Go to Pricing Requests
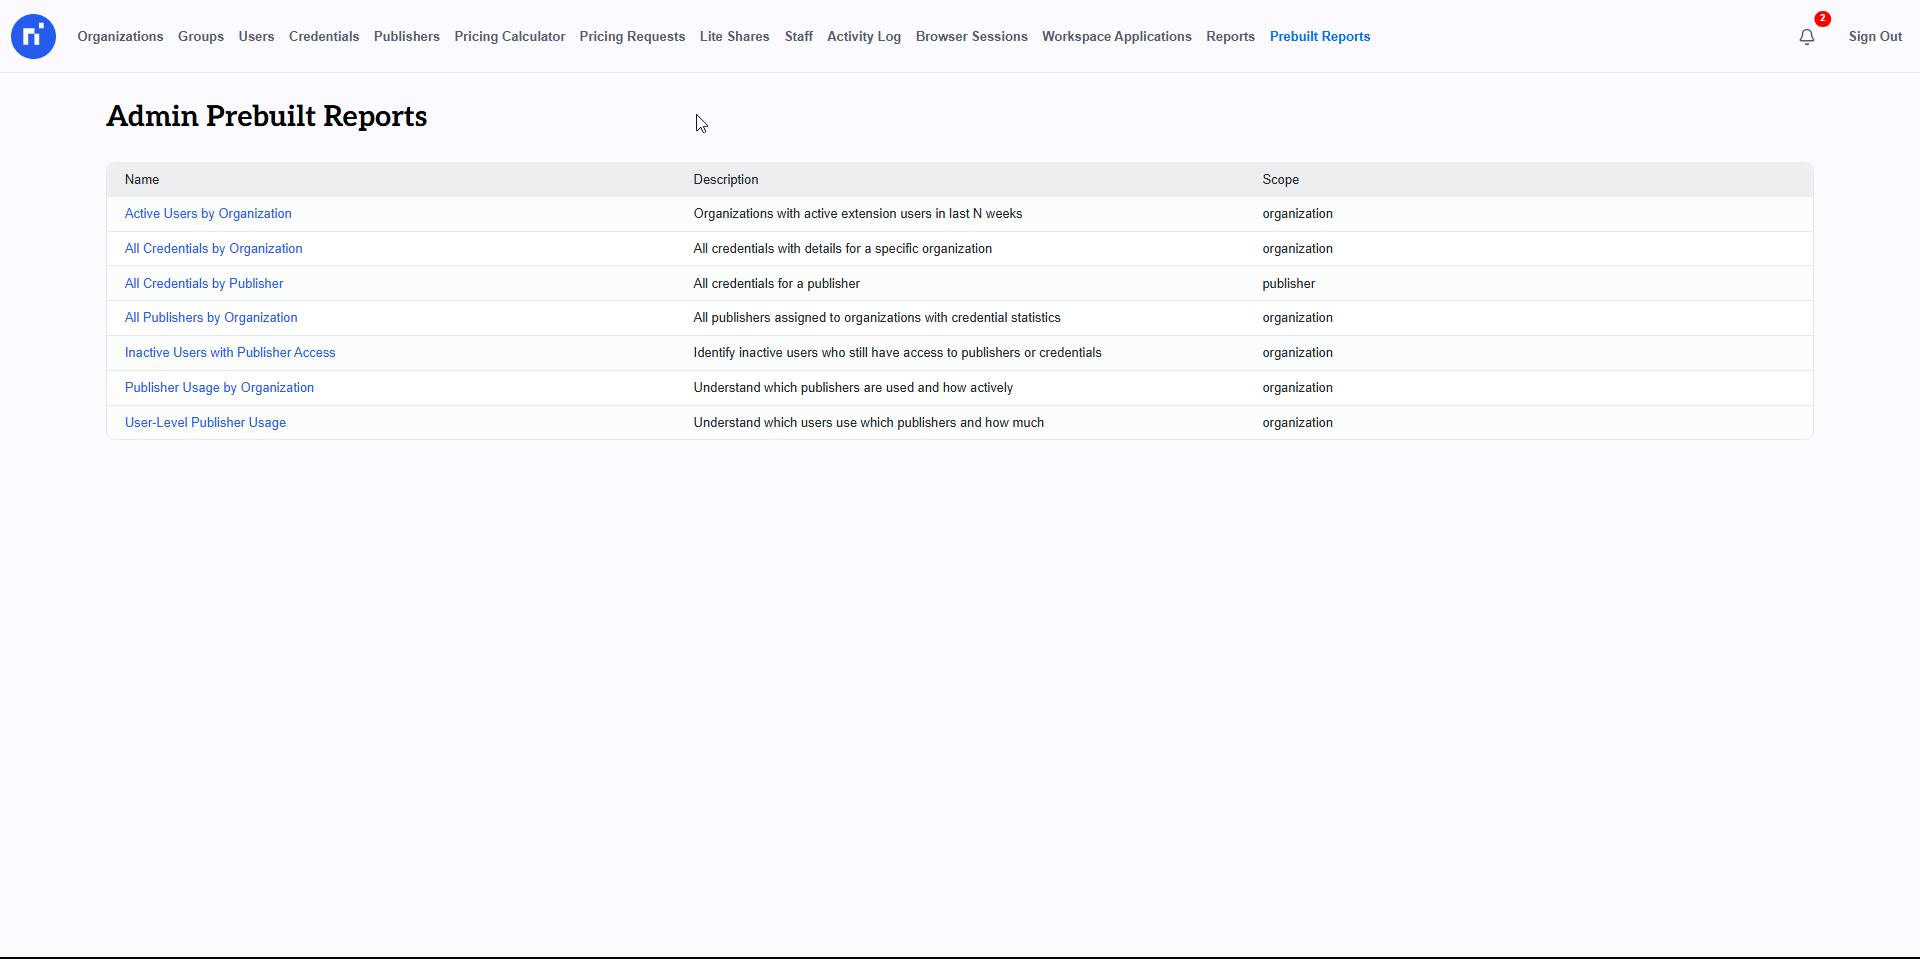Image resolution: width=1920 pixels, height=959 pixels. point(632,37)
